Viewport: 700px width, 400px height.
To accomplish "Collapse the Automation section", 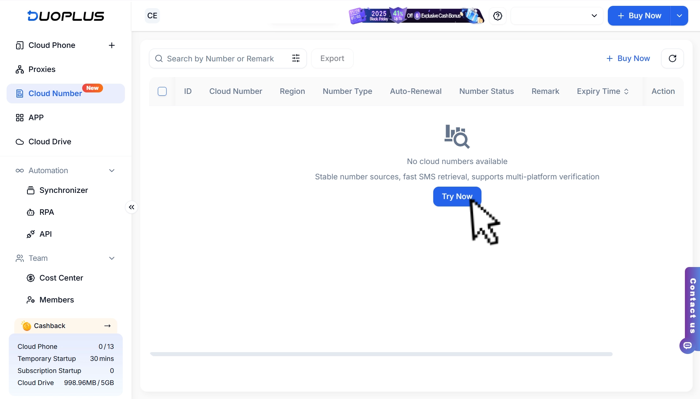I will [111, 171].
